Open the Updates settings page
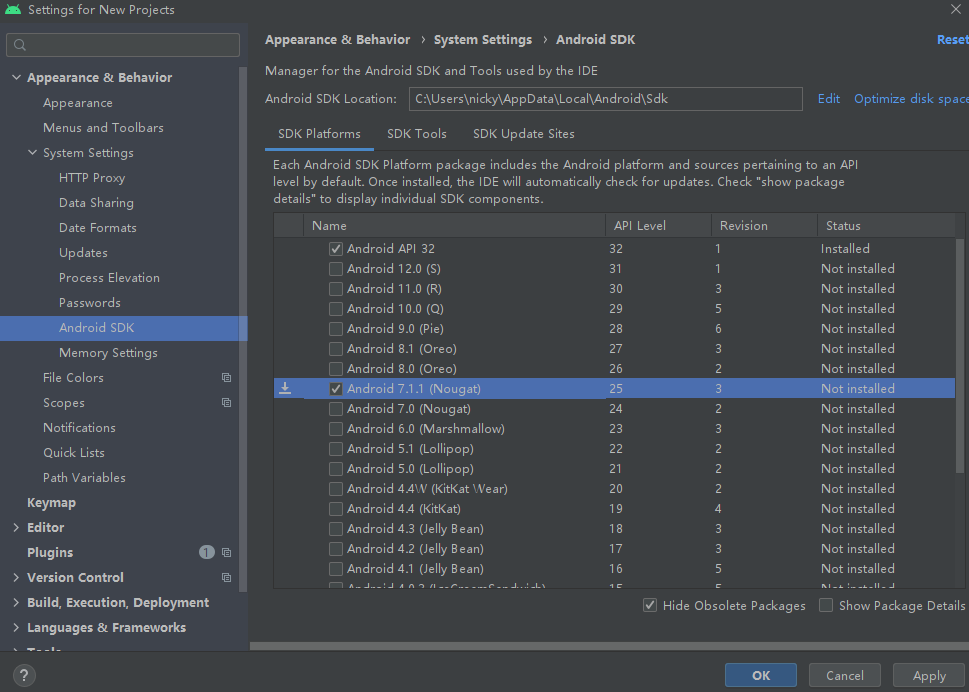 click(83, 253)
